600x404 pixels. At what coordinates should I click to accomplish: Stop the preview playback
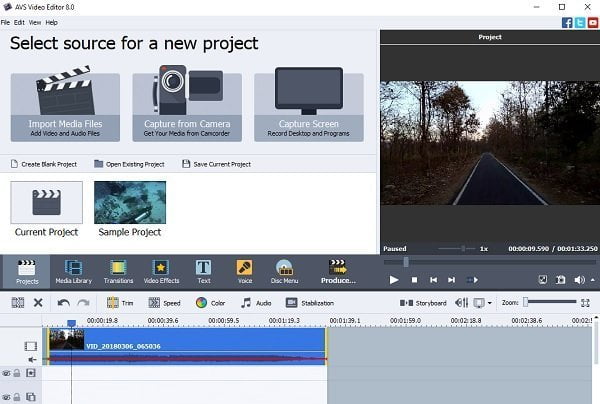coord(414,280)
